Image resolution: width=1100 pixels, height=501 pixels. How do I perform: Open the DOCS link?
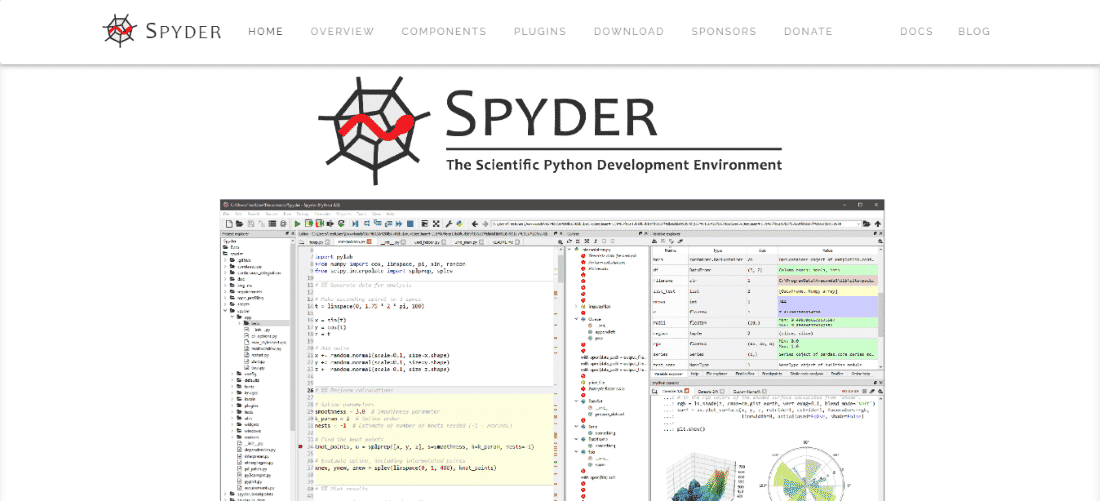point(916,32)
